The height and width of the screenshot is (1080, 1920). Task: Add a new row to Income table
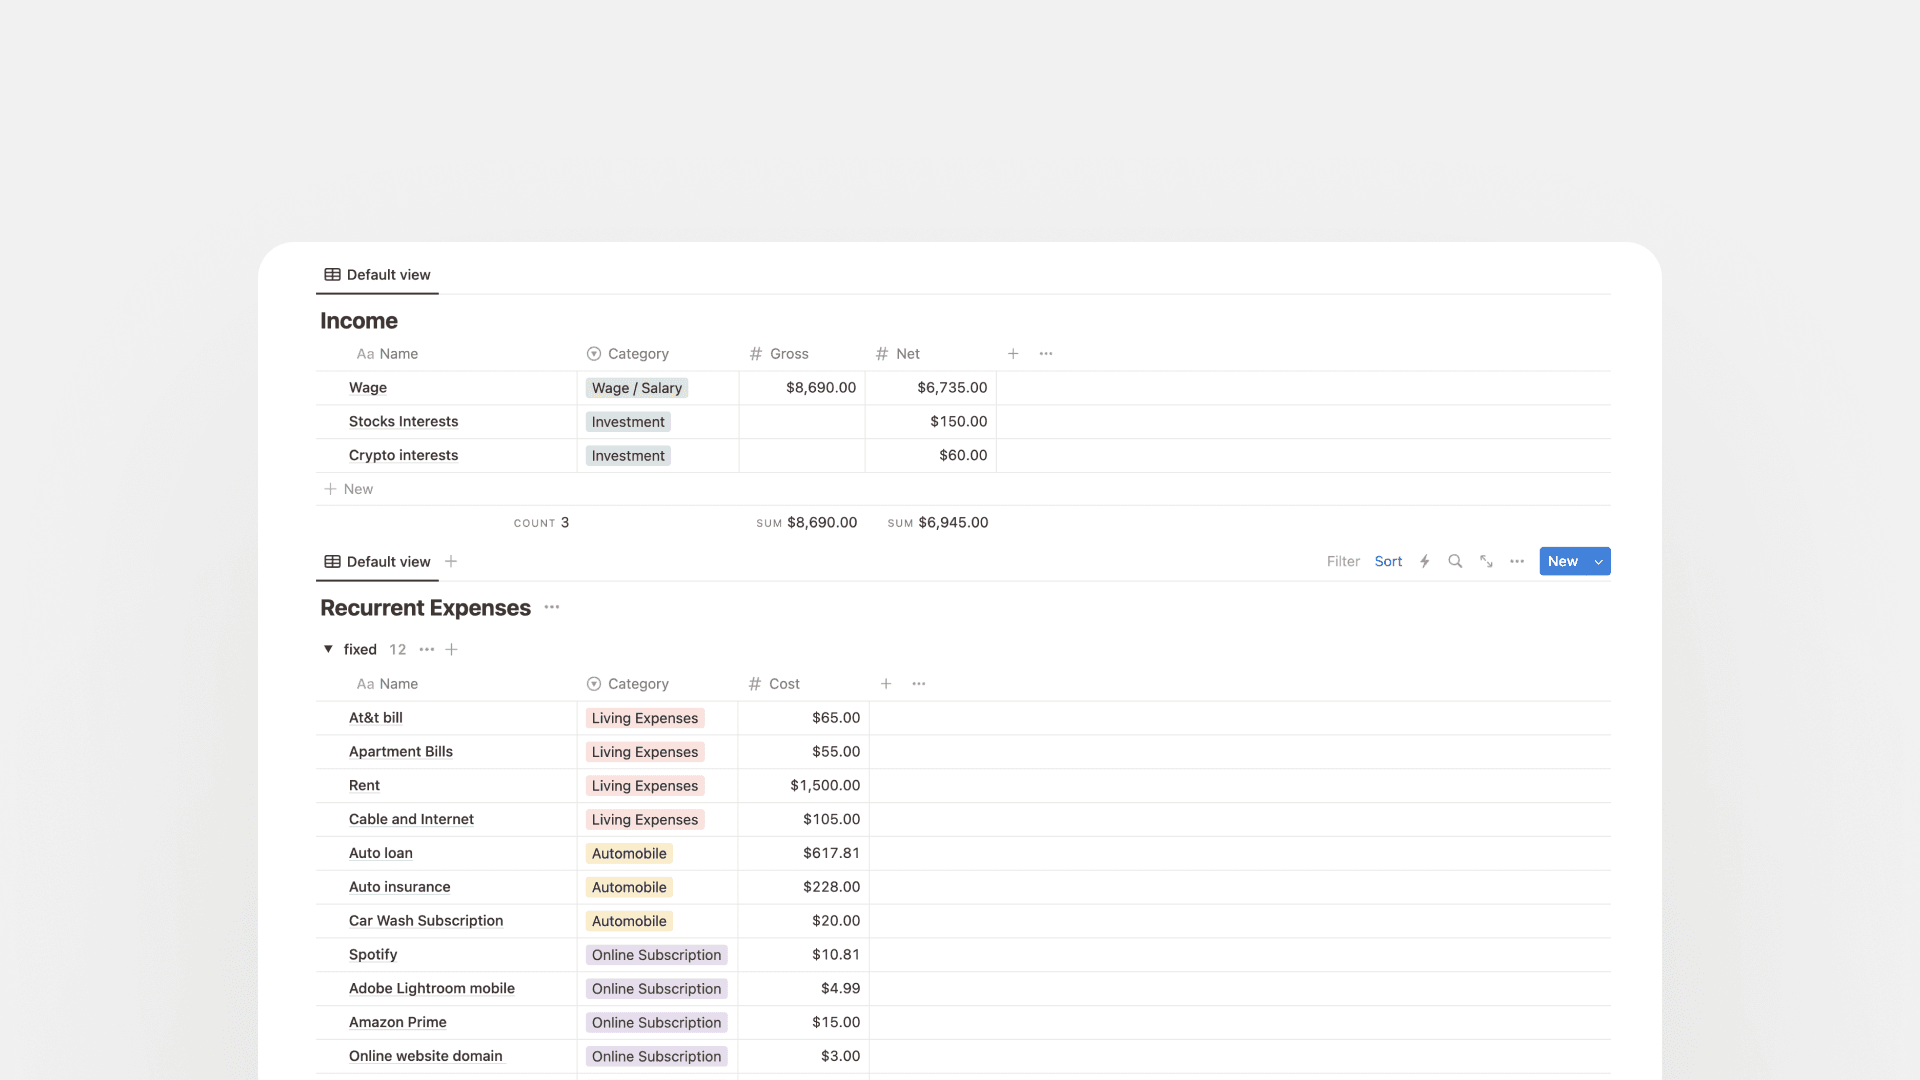point(348,489)
